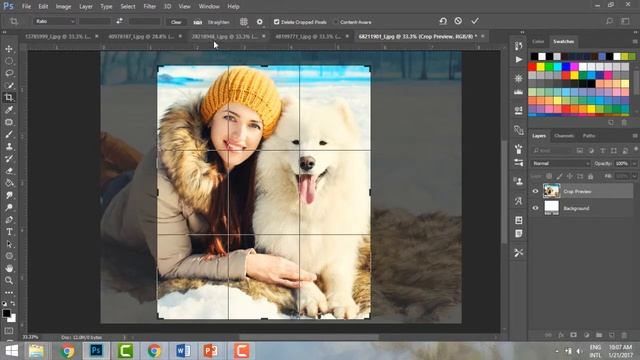Add a layer mask to the layer
The width and height of the screenshot is (640, 360).
point(573,335)
